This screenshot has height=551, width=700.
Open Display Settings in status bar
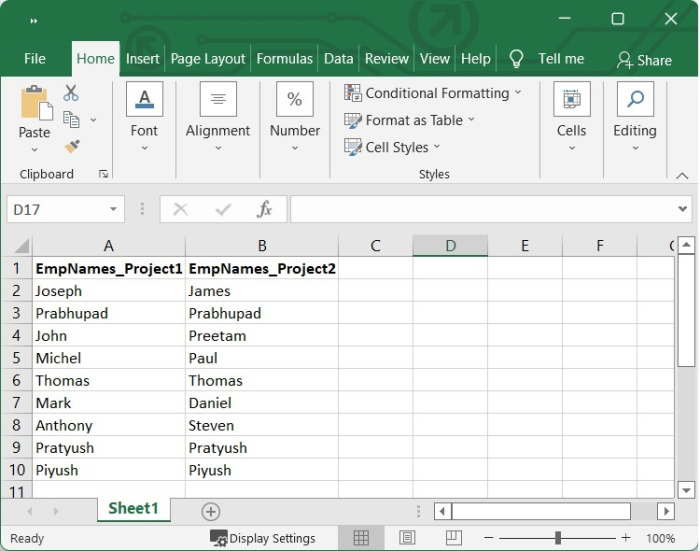click(262, 538)
